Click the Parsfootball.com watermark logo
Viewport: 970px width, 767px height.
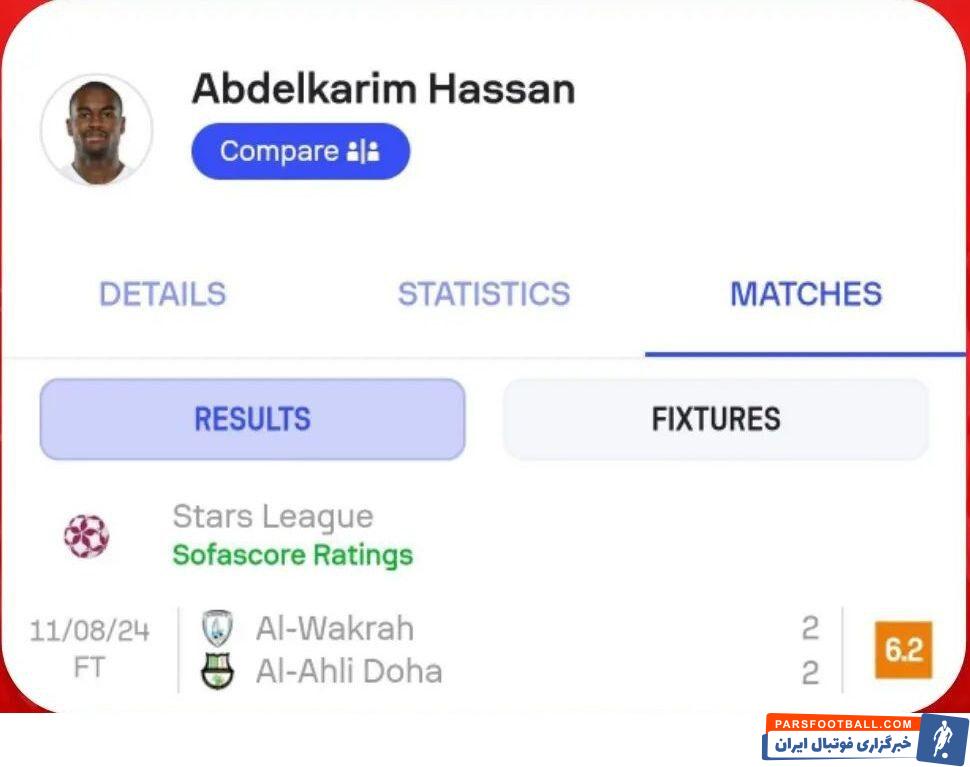(x=866, y=739)
